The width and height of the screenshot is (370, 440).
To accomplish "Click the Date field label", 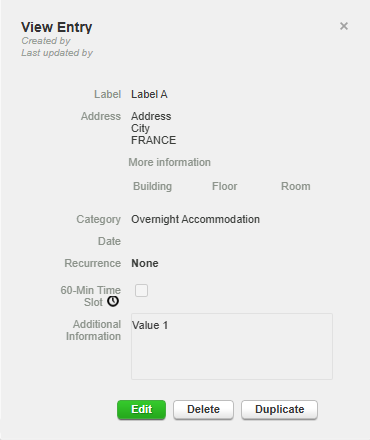I will click(109, 241).
